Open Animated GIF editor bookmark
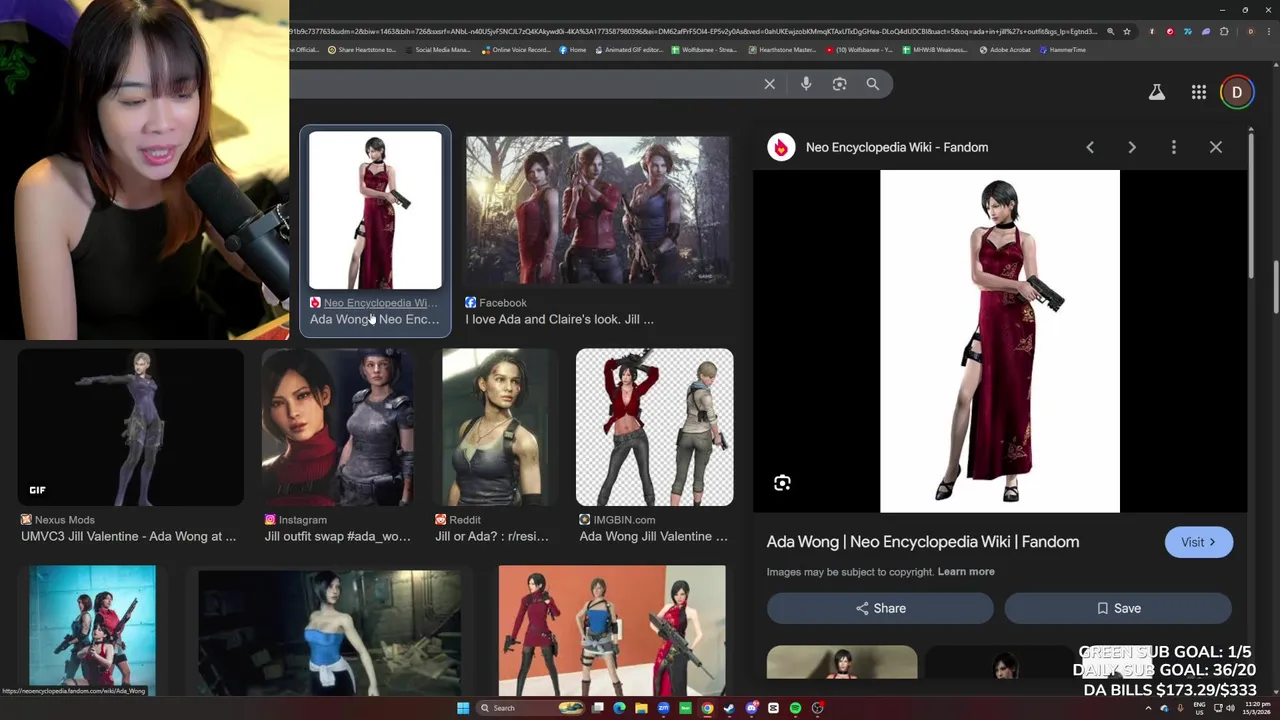This screenshot has width=1280, height=720. [629, 49]
